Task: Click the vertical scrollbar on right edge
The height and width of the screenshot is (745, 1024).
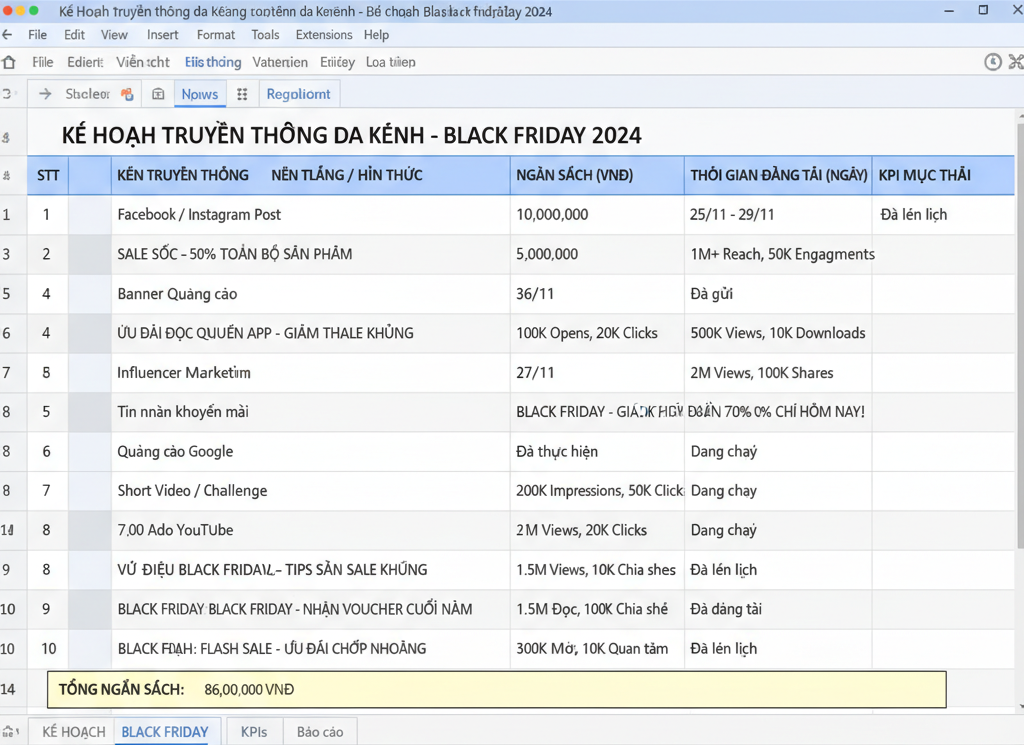Action: click(x=1019, y=350)
